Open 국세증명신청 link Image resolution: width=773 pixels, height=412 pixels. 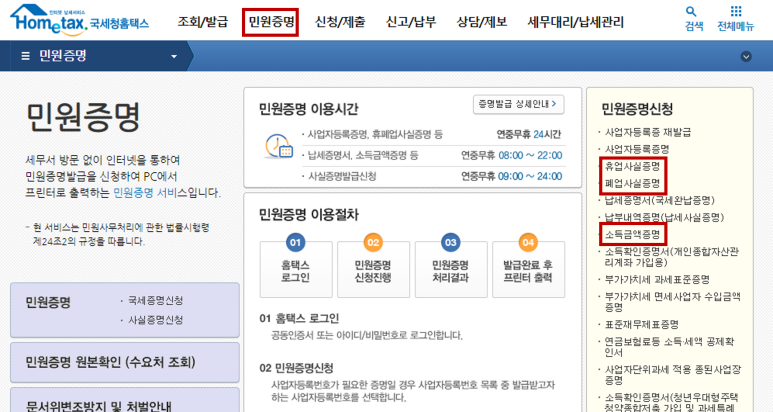(x=155, y=300)
